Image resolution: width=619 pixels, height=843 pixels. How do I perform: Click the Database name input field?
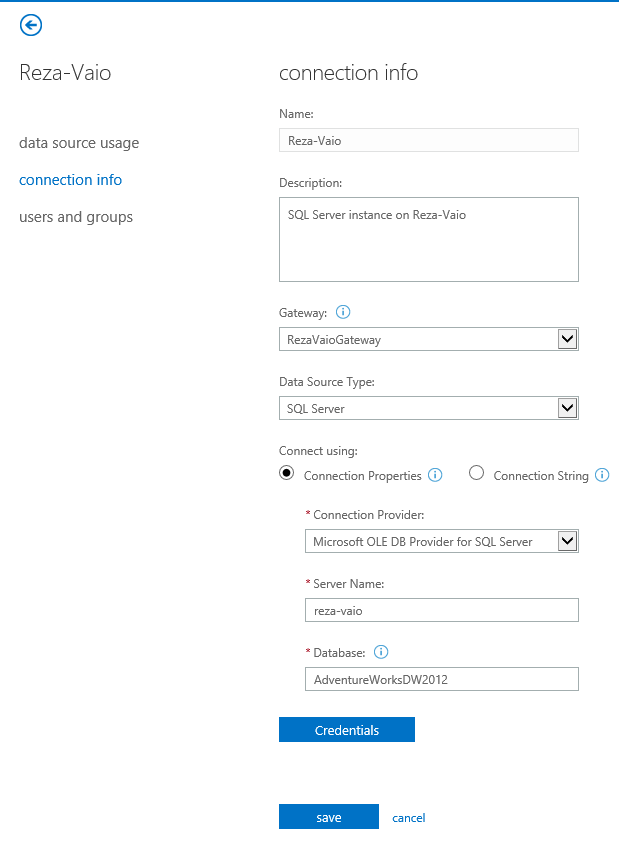(440, 679)
